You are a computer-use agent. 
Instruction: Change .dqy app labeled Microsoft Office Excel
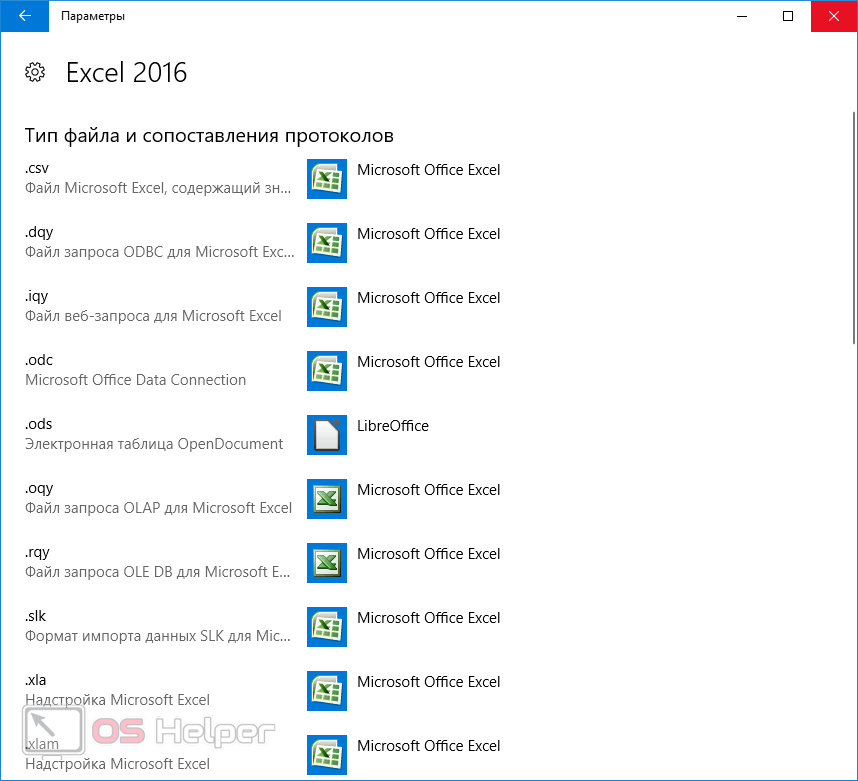428,234
